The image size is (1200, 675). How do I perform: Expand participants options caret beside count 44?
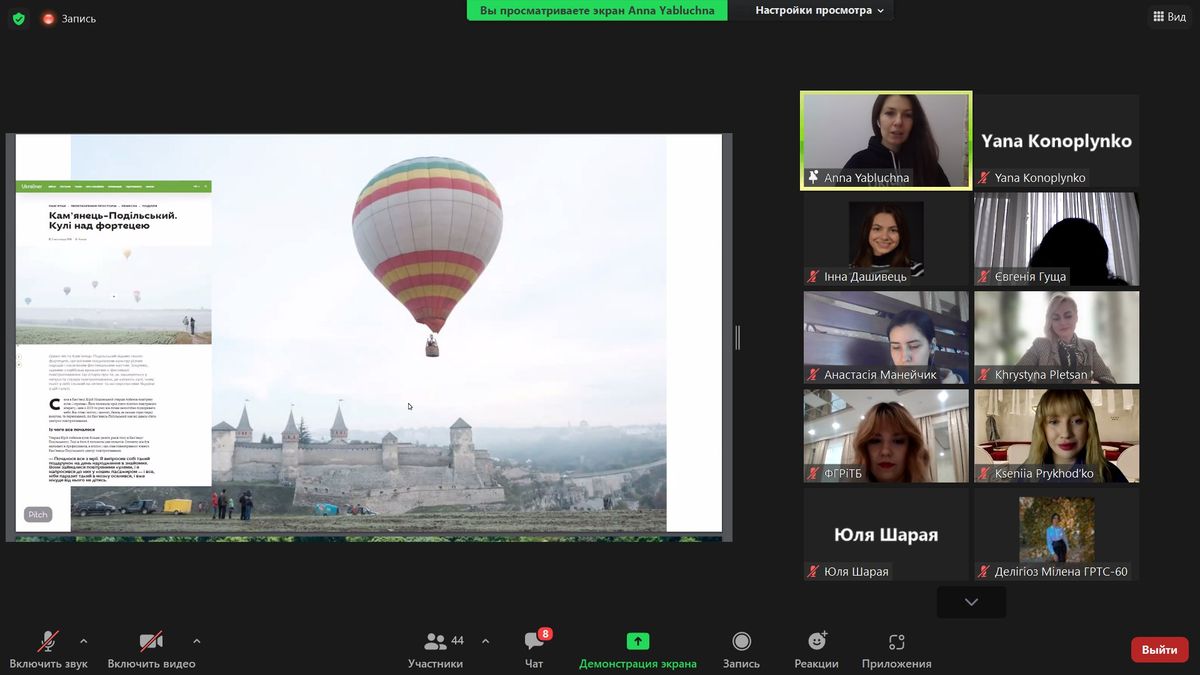coord(485,641)
